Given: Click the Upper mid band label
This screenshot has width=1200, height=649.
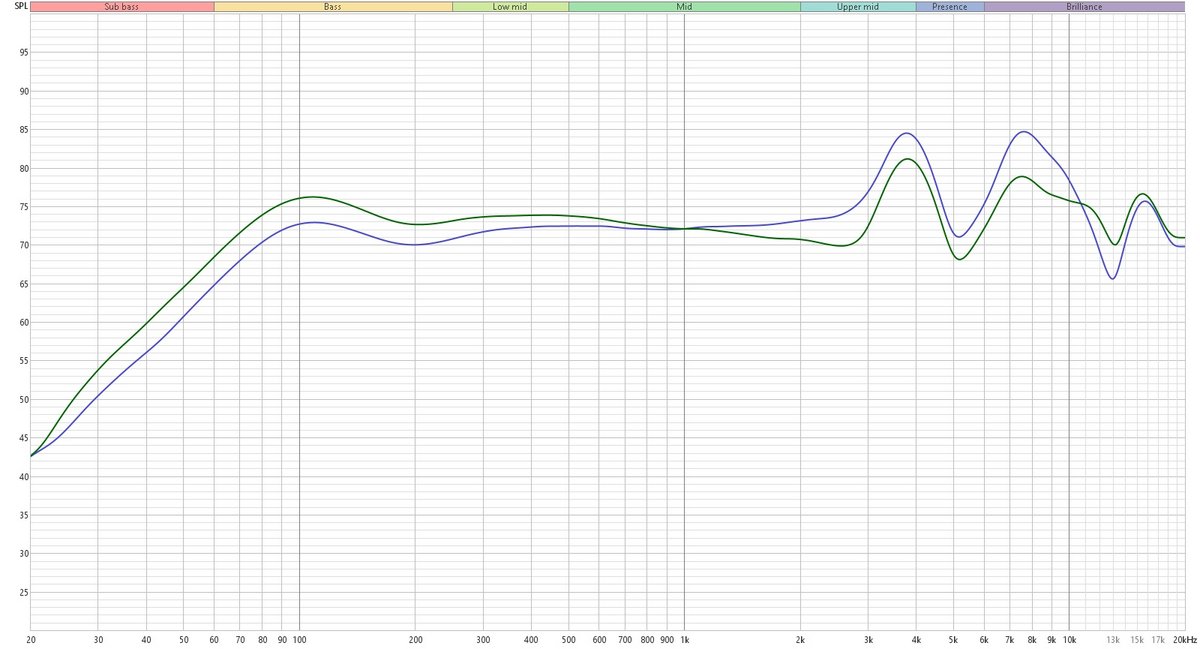Looking at the screenshot, I should (x=857, y=7).
